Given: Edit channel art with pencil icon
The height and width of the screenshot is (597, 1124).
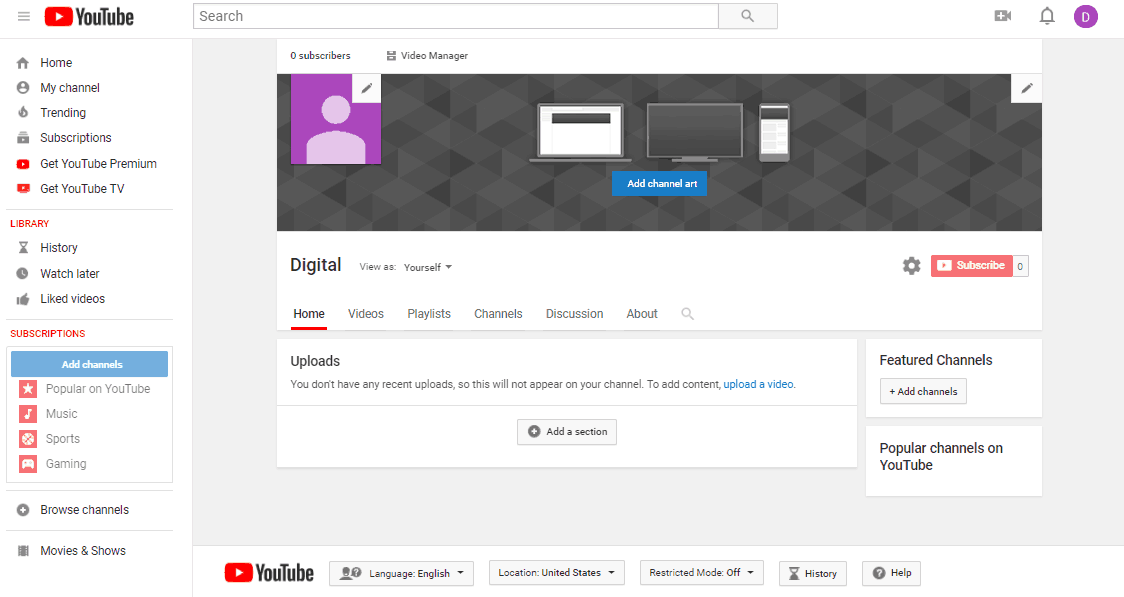Looking at the screenshot, I should [1027, 88].
